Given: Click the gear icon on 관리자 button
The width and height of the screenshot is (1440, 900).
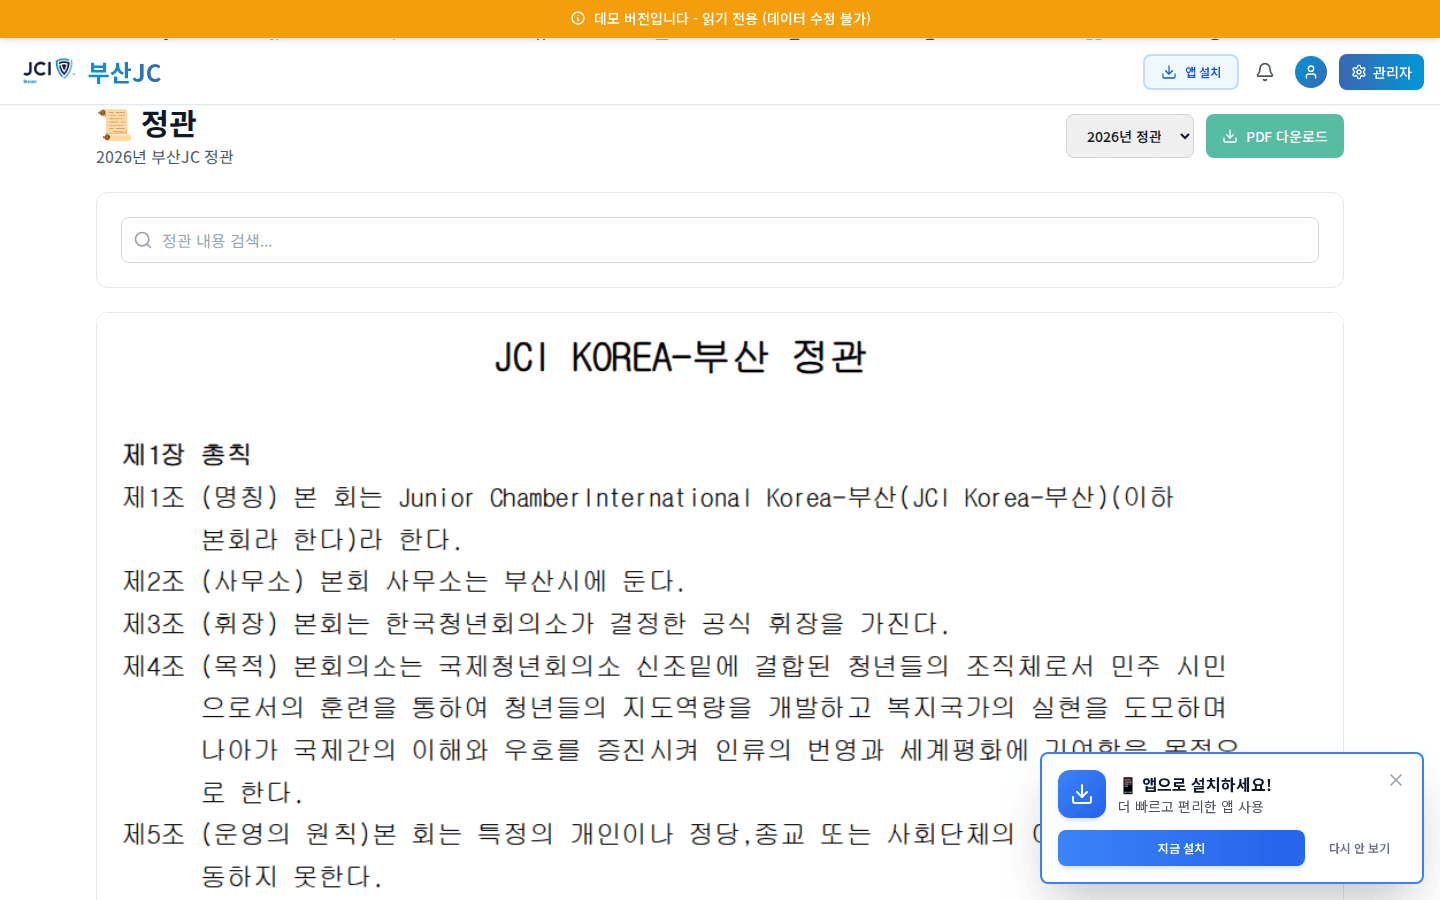Looking at the screenshot, I should pyautogui.click(x=1359, y=71).
